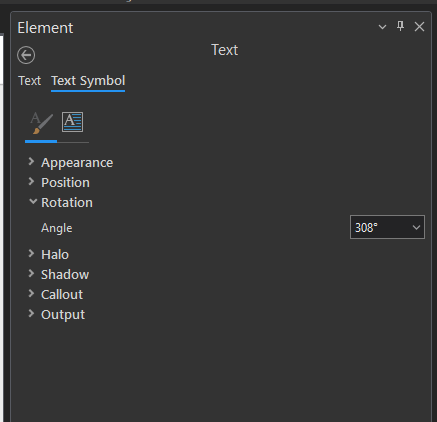The image size is (437, 422).
Task: Switch to the Text tab
Action: coord(30,81)
